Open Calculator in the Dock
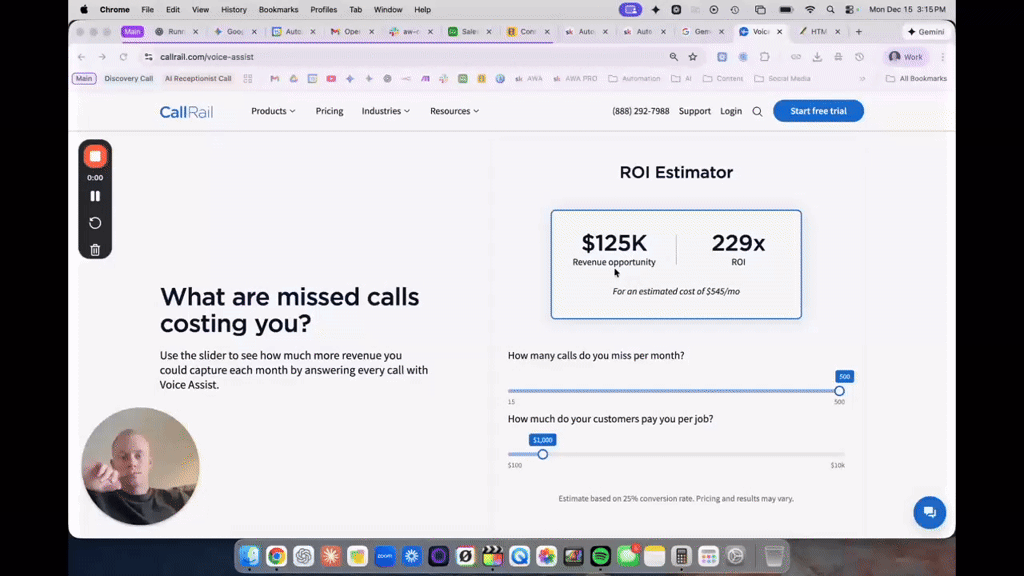Image resolution: width=1024 pixels, height=576 pixels. tap(681, 556)
